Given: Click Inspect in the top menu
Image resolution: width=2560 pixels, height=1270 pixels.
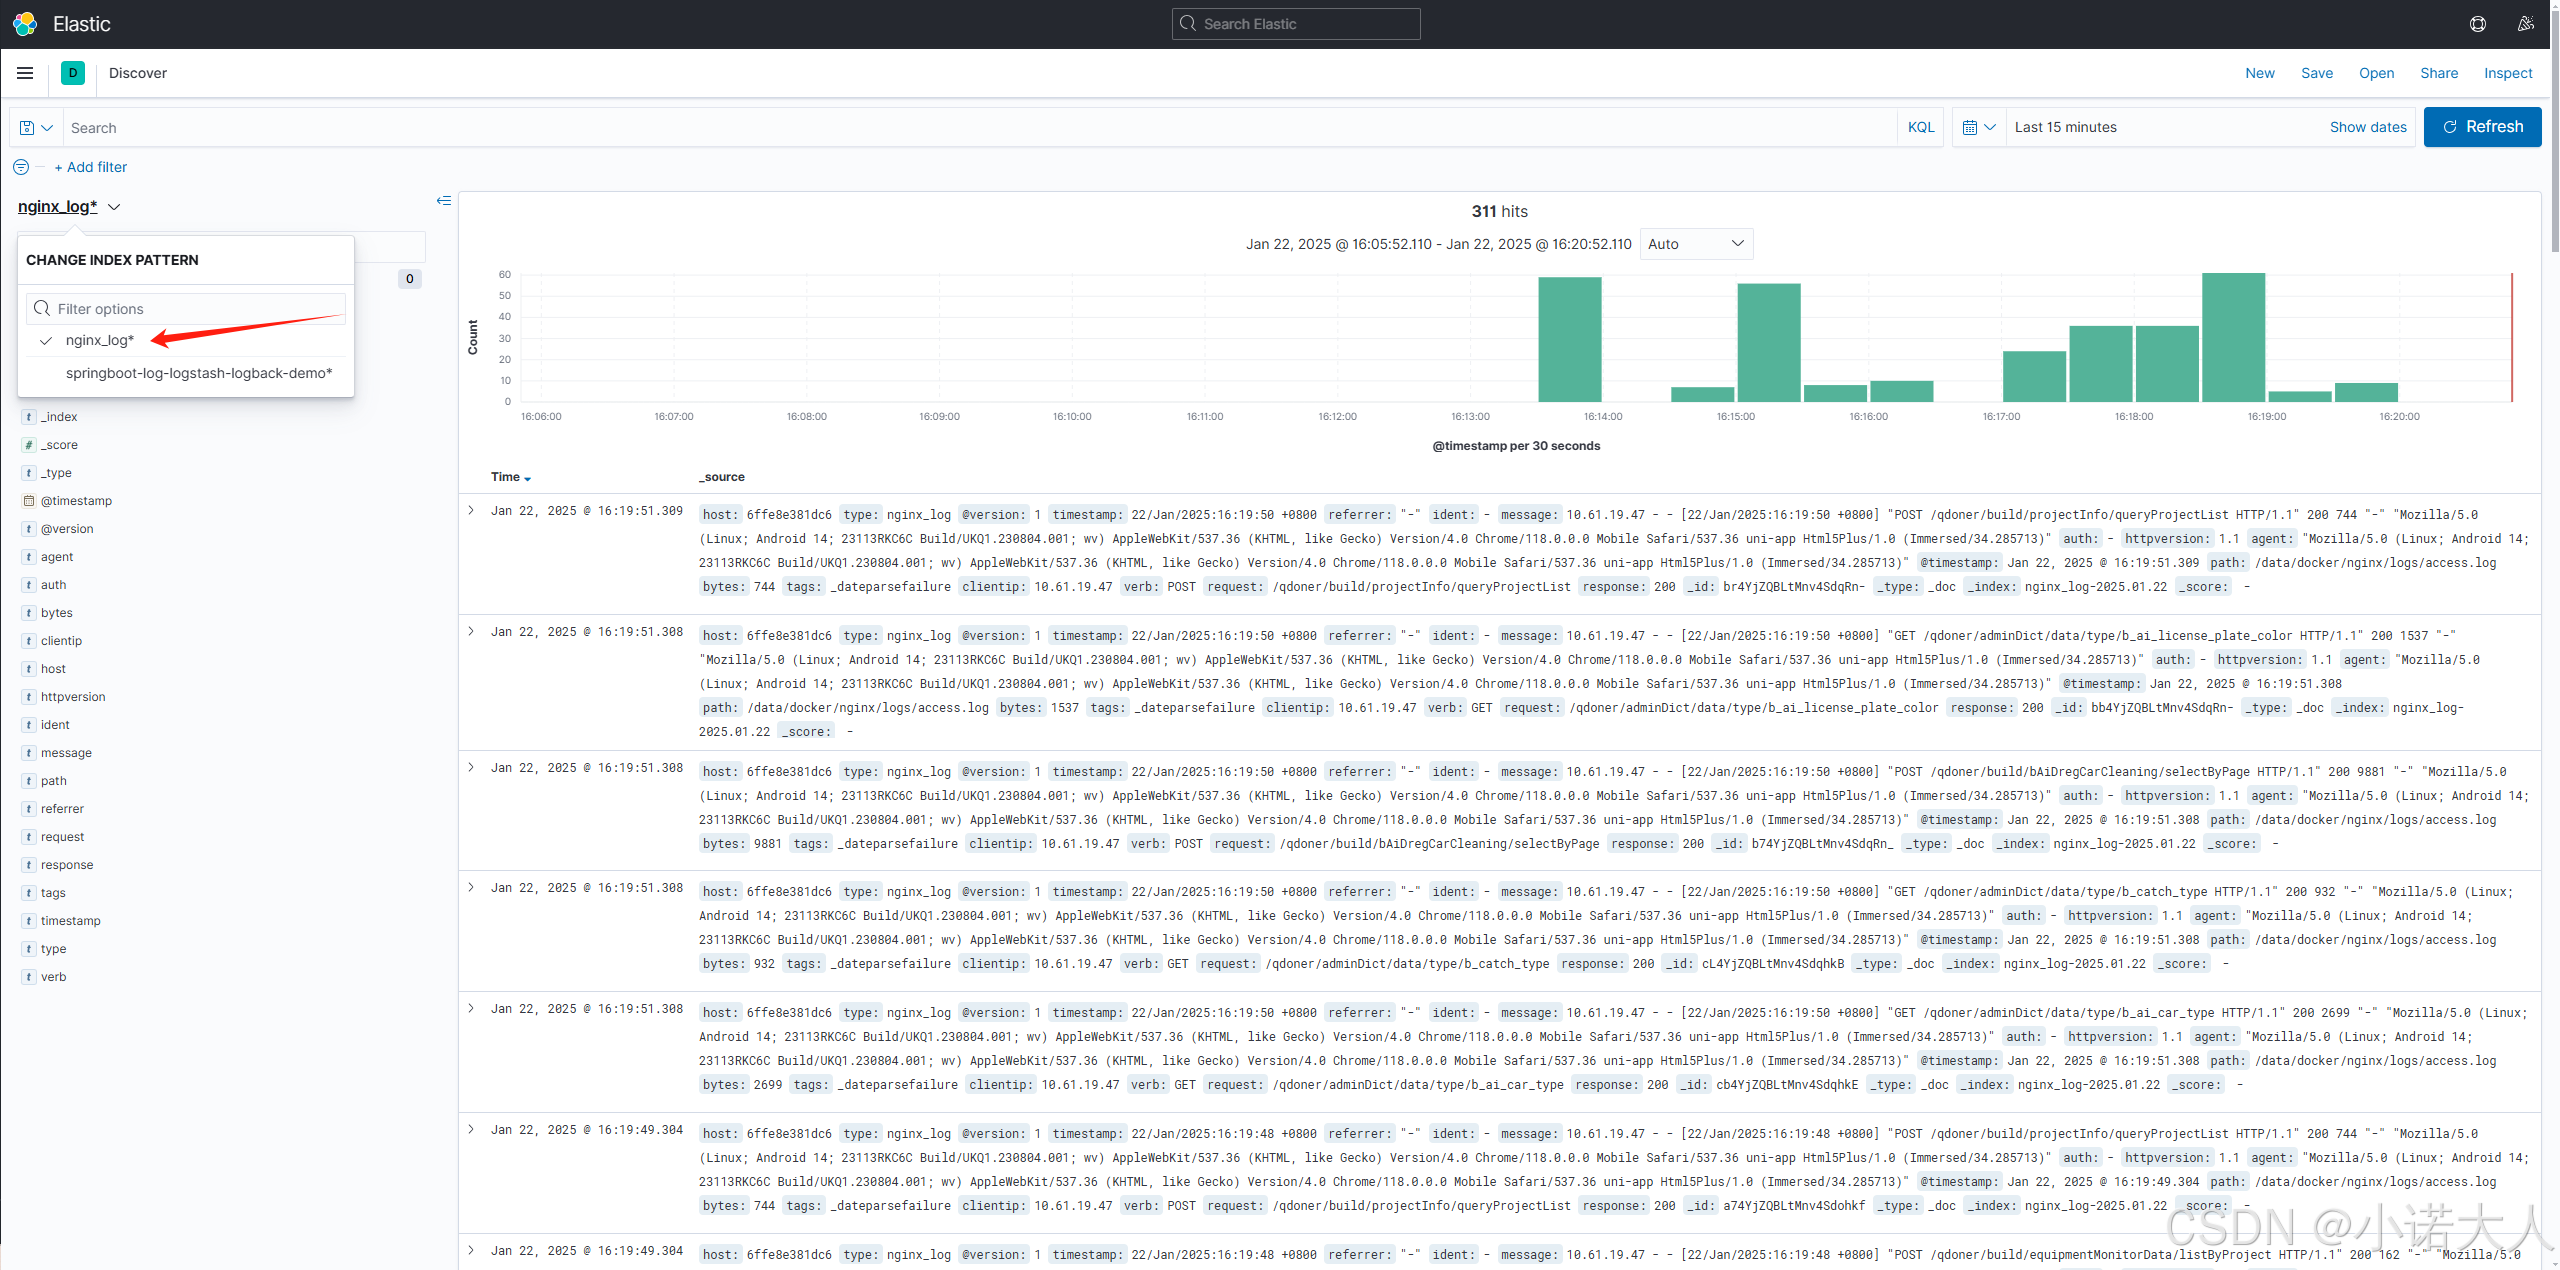Looking at the screenshot, I should [2508, 73].
